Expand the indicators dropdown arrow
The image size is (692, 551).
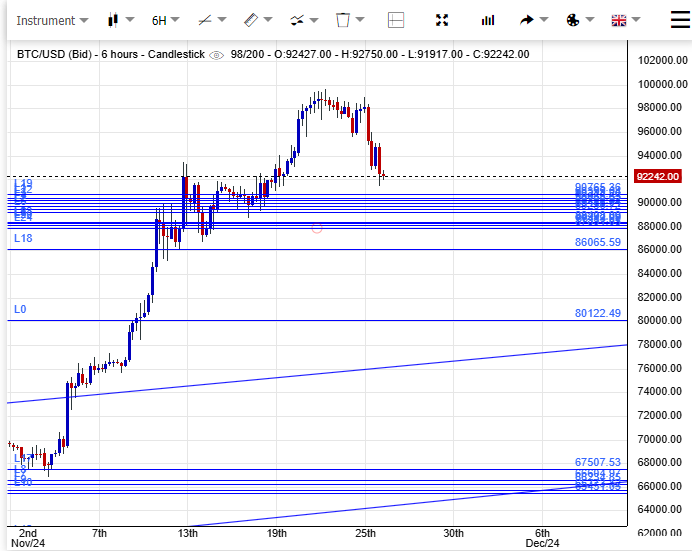coord(314,20)
